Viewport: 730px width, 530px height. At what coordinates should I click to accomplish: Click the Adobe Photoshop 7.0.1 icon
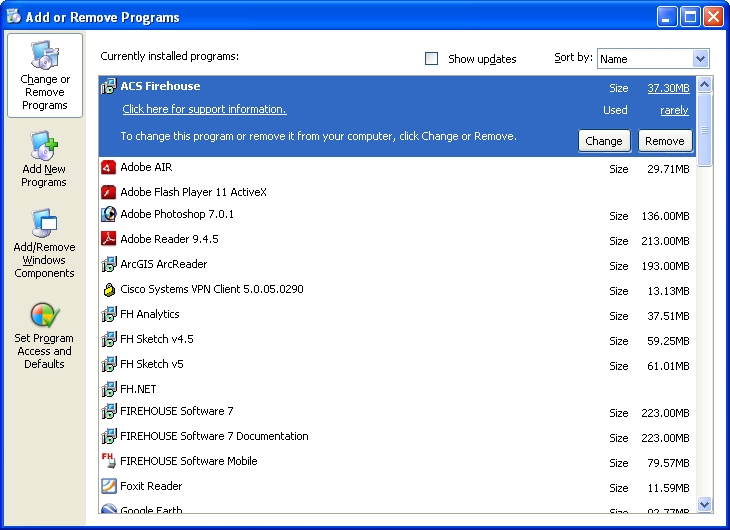pyautogui.click(x=108, y=214)
